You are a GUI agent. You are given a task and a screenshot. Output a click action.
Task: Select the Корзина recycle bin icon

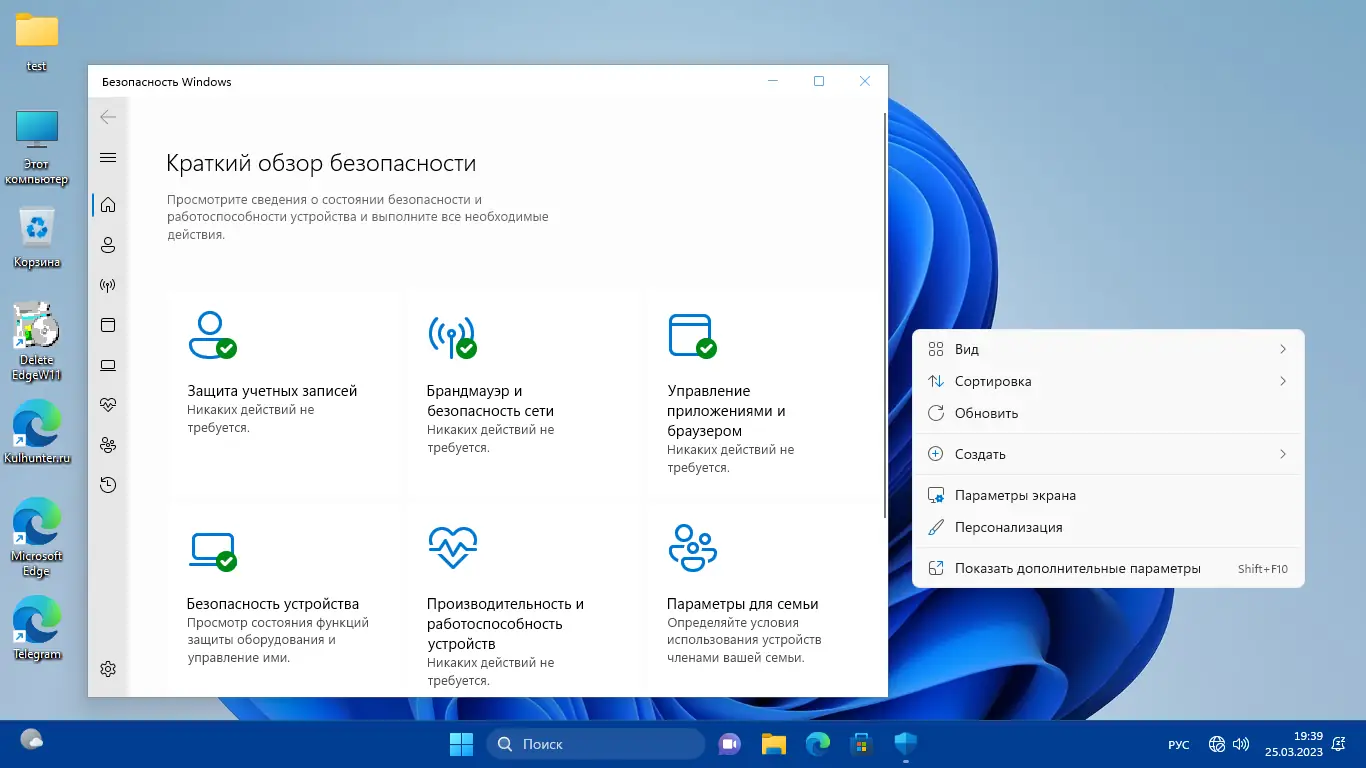pyautogui.click(x=37, y=238)
